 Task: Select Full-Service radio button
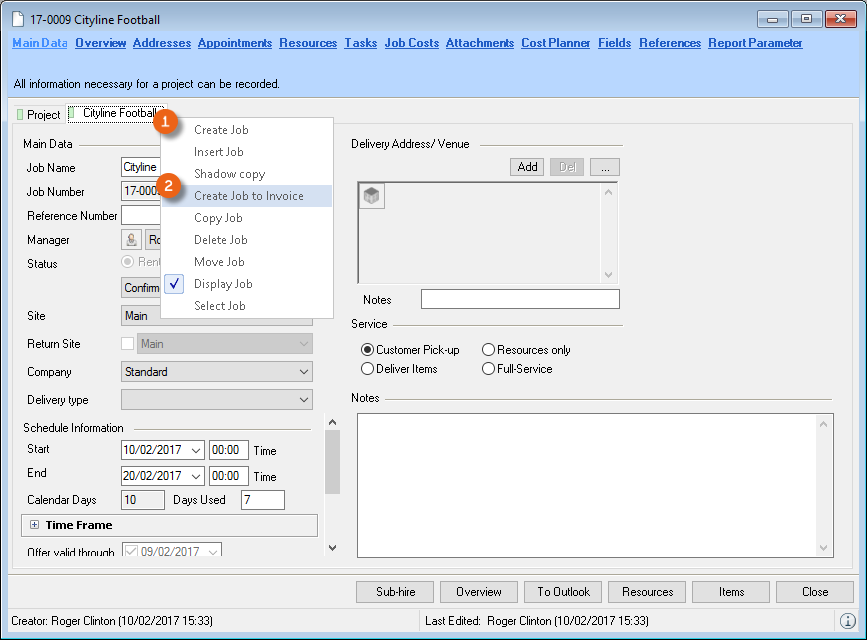(x=488, y=369)
